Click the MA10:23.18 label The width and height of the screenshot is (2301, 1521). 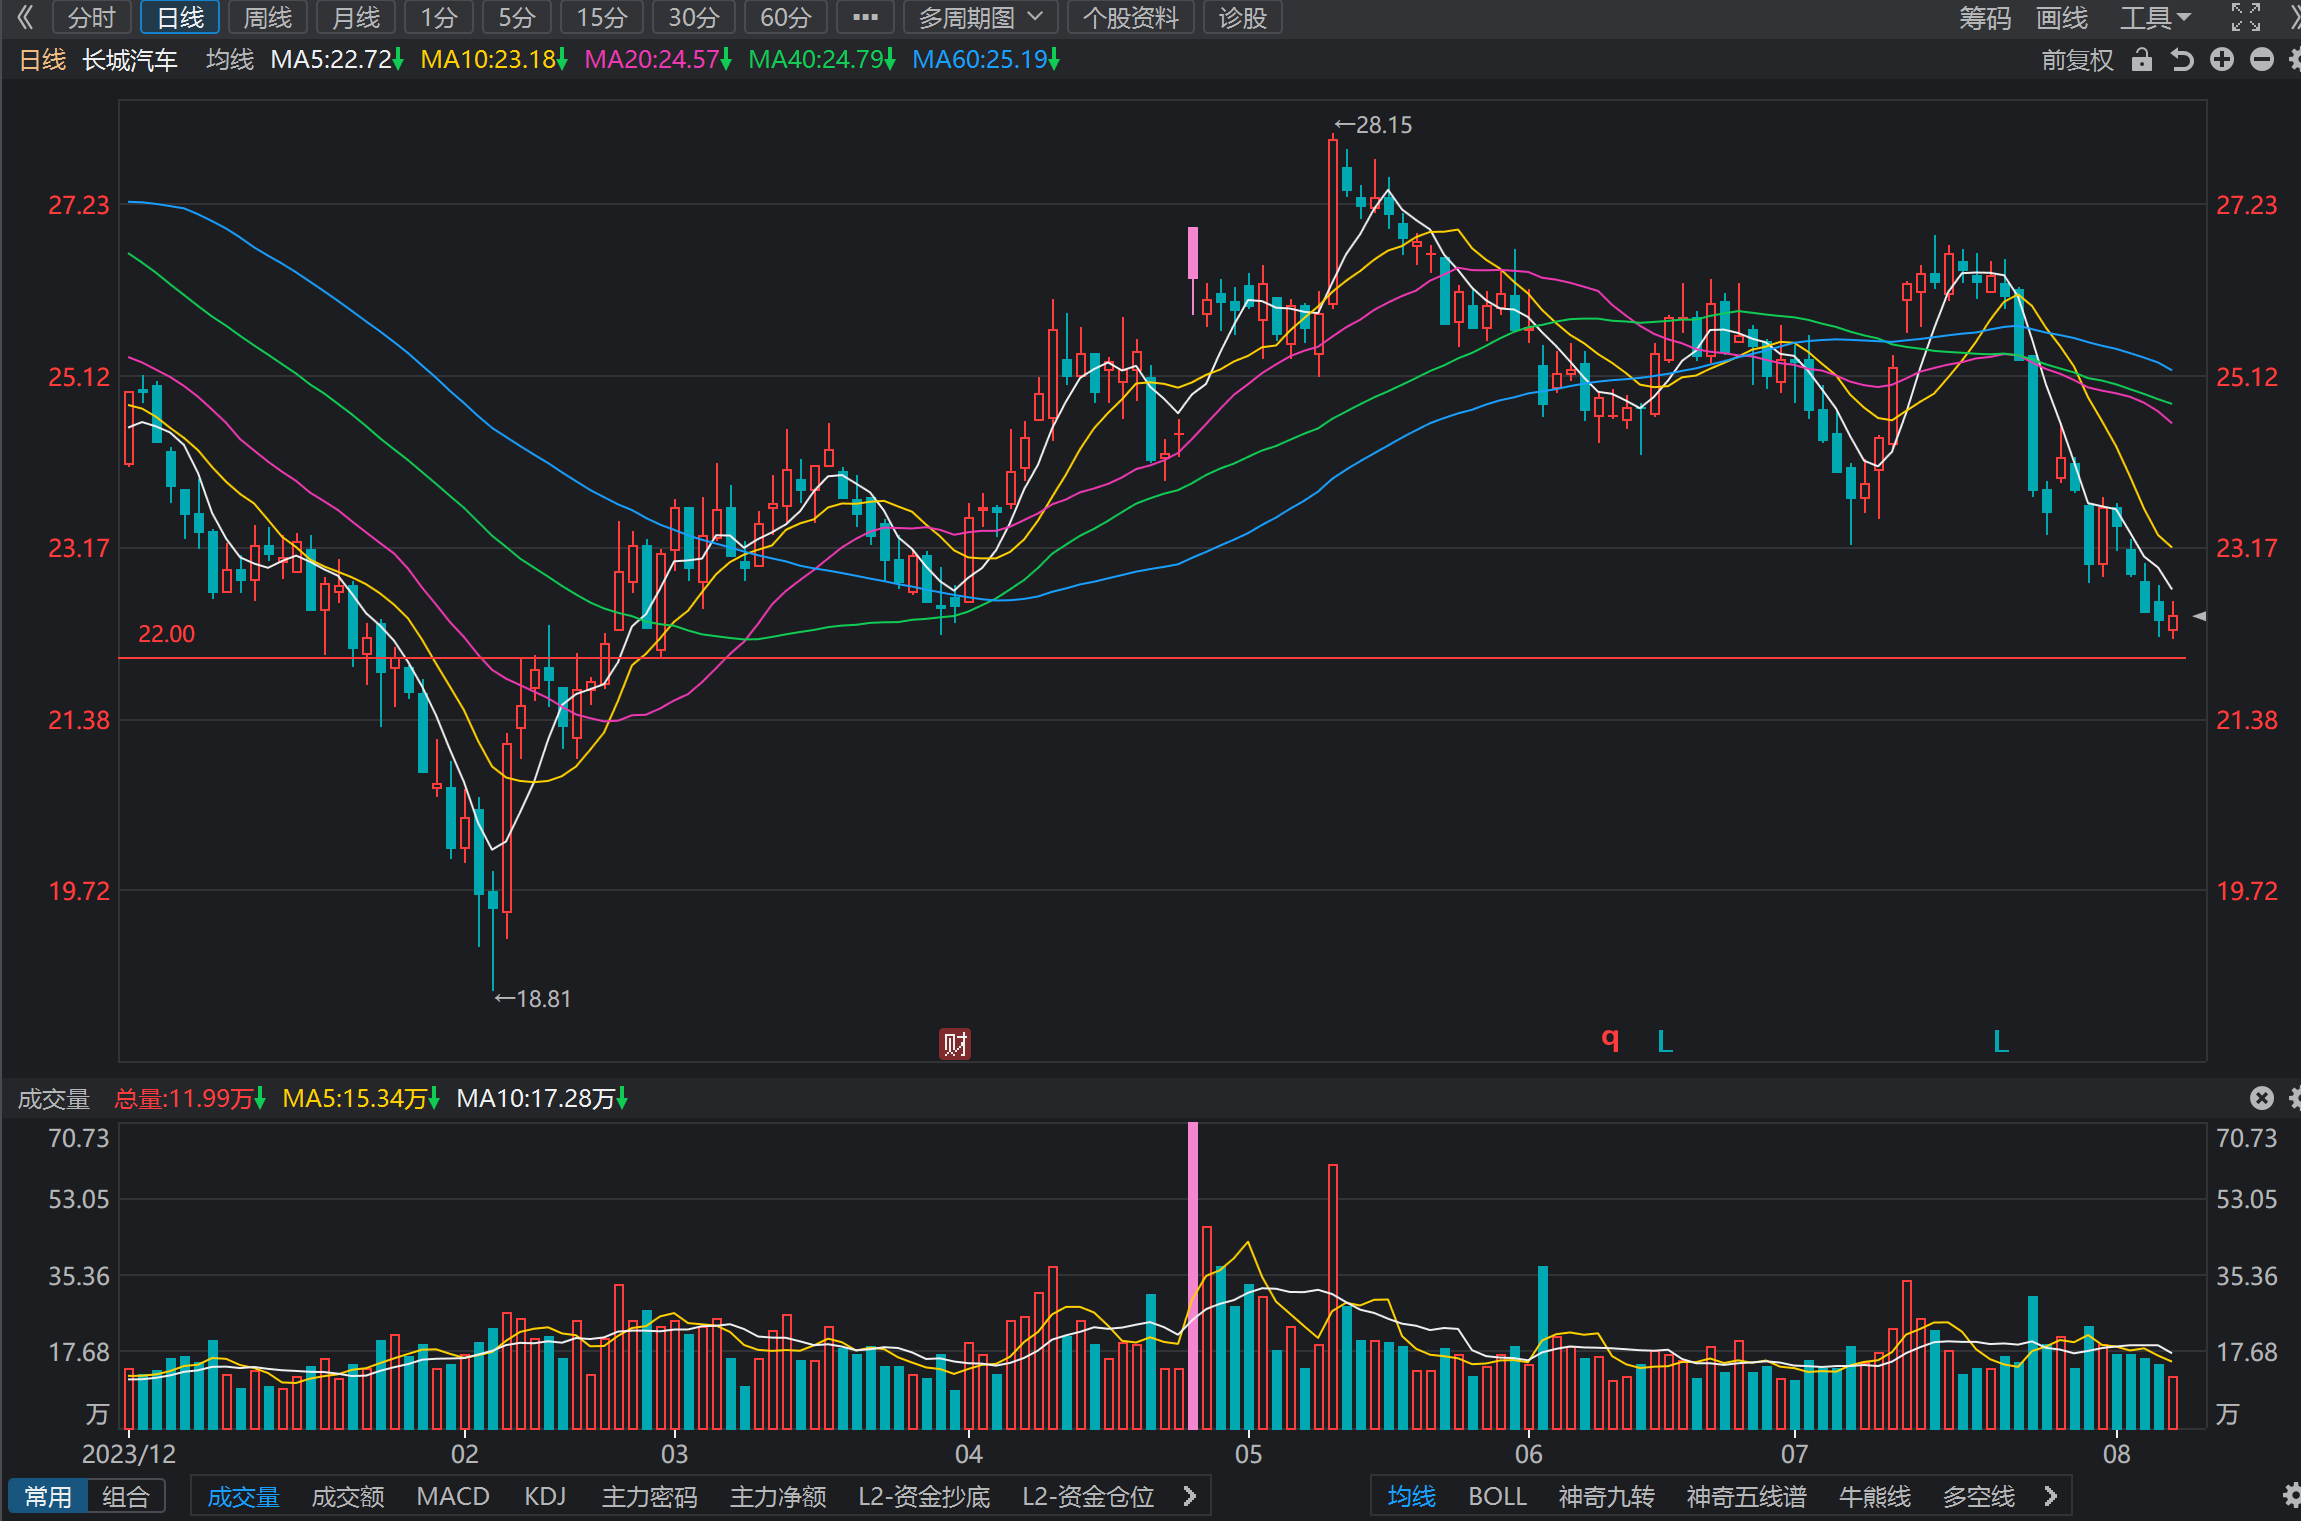point(494,60)
